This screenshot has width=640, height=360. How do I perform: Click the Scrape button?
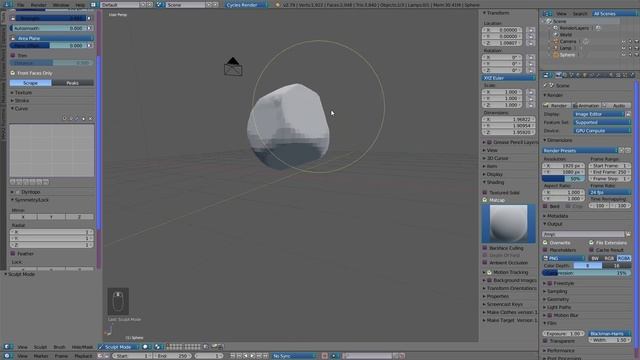coord(31,83)
